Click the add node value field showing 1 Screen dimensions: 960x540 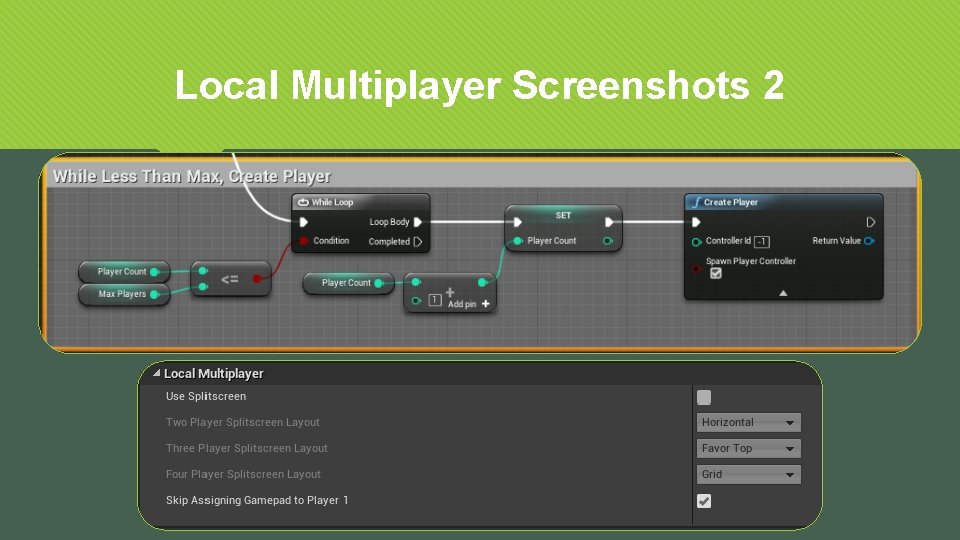click(435, 300)
